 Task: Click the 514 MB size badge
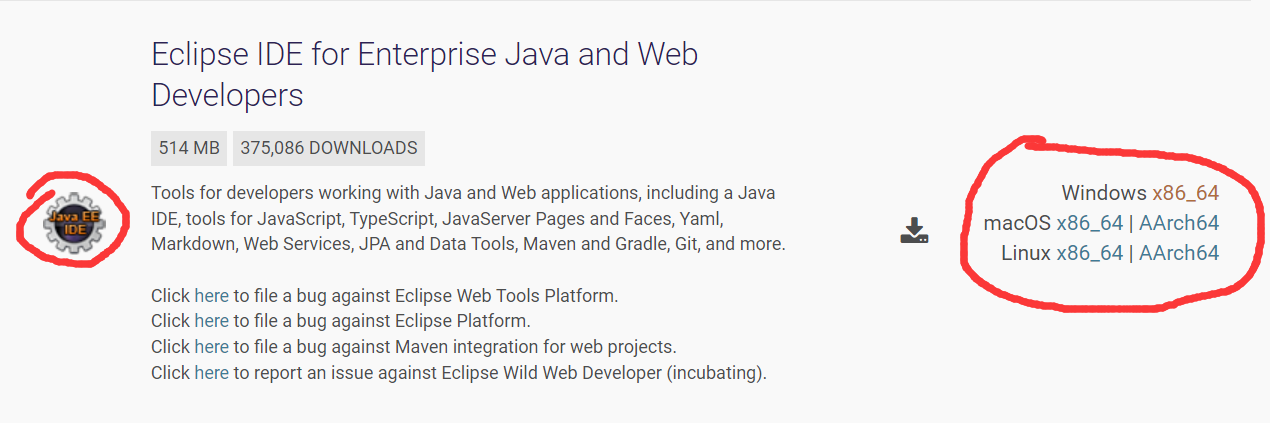189,148
